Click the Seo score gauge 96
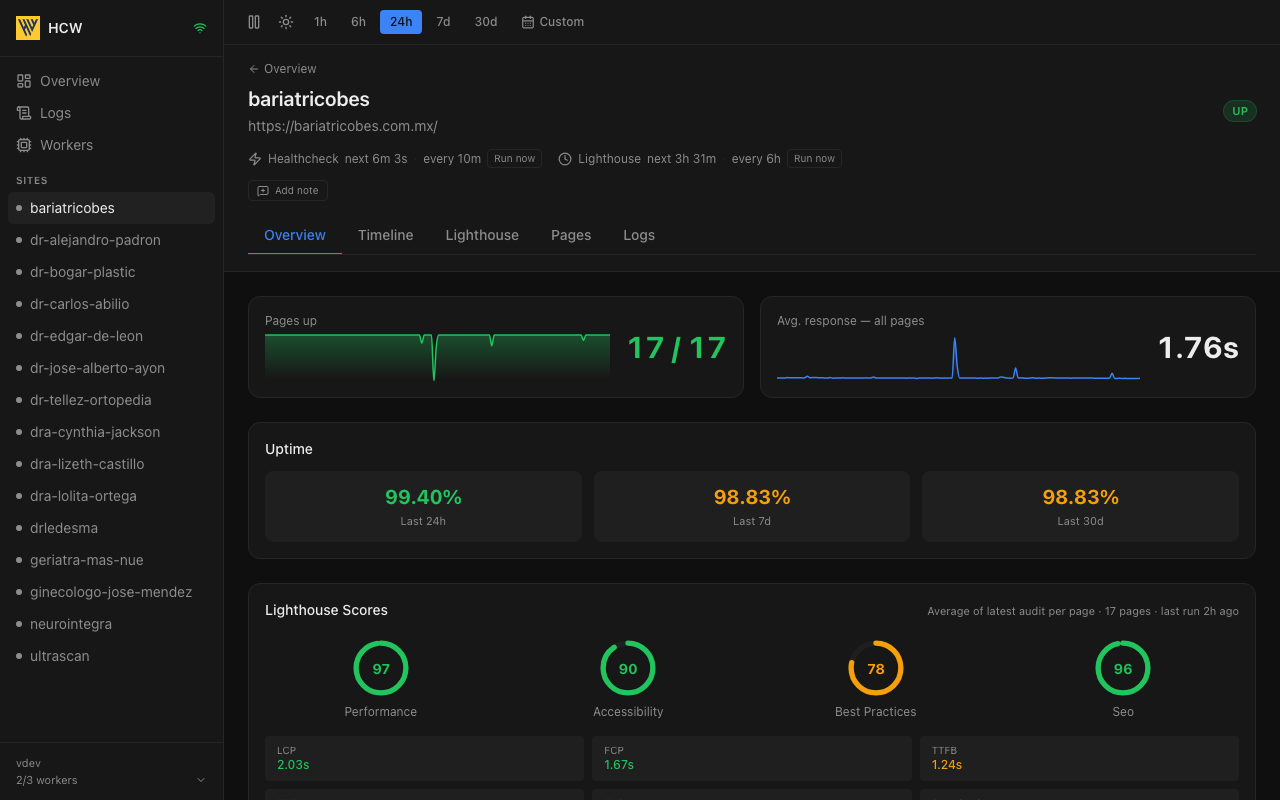The height and width of the screenshot is (800, 1280). pos(1123,668)
